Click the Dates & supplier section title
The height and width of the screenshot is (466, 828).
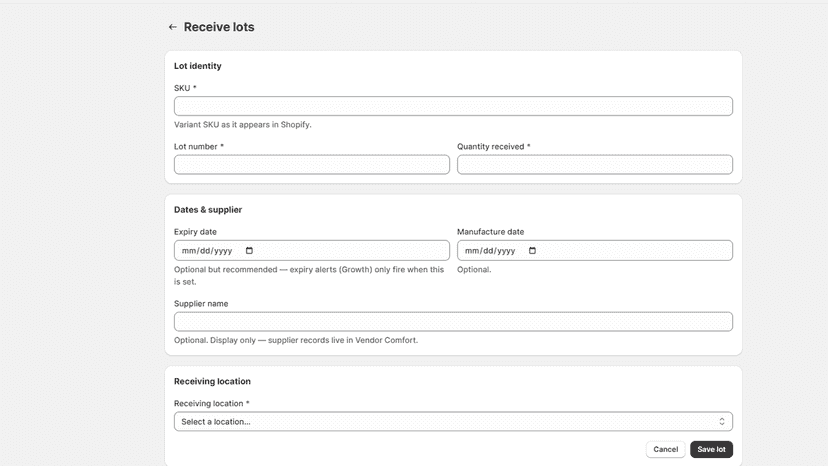208,210
